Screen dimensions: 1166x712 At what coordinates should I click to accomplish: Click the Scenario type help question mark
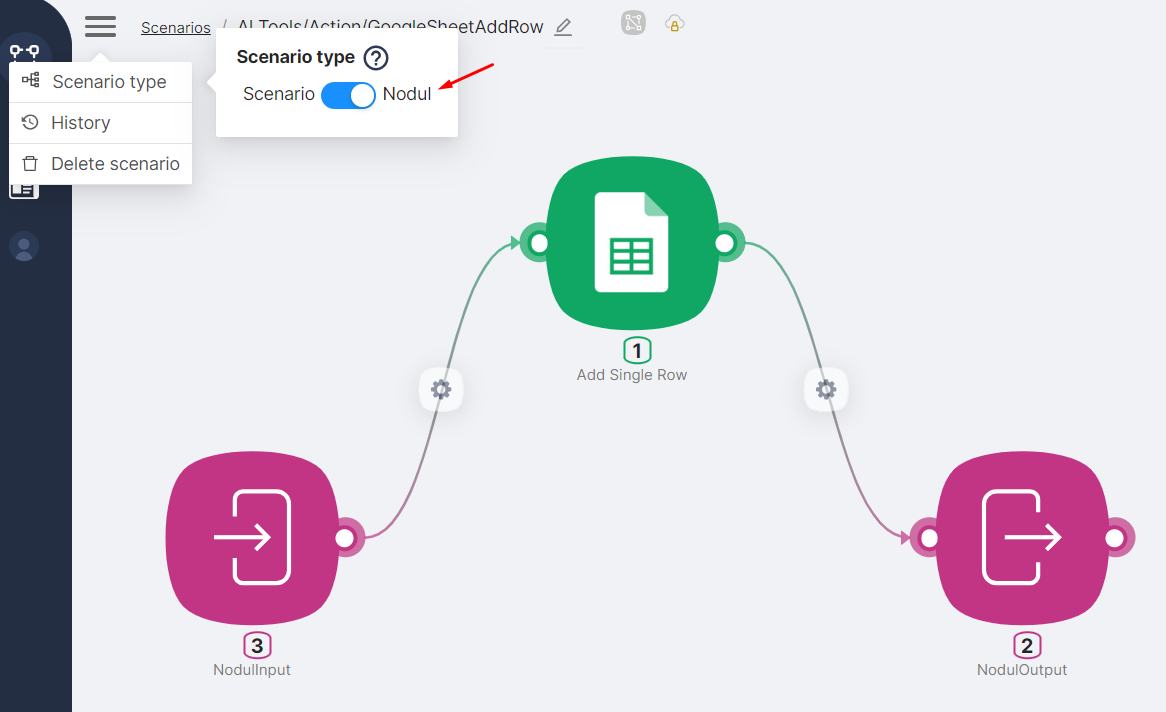coord(375,58)
